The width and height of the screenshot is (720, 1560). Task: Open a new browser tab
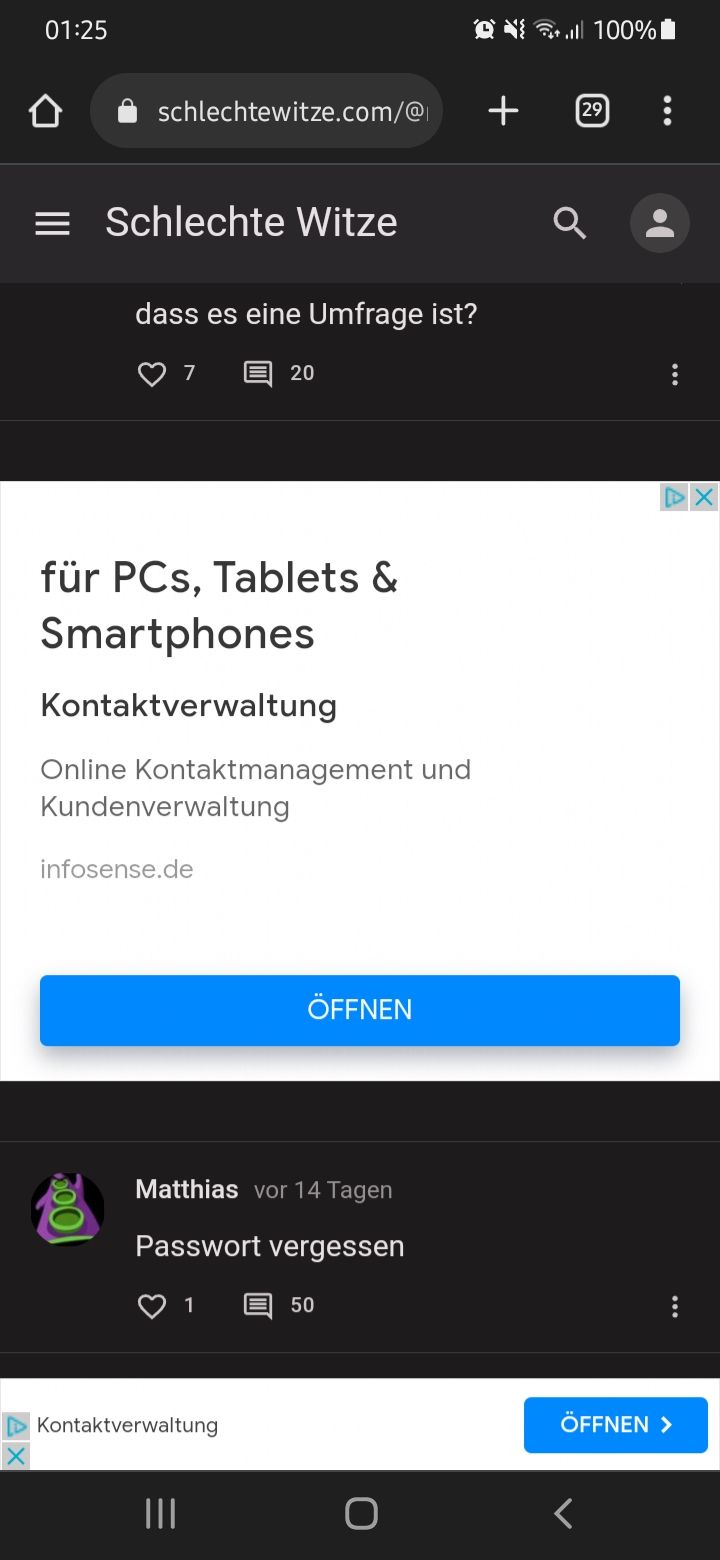click(x=503, y=111)
